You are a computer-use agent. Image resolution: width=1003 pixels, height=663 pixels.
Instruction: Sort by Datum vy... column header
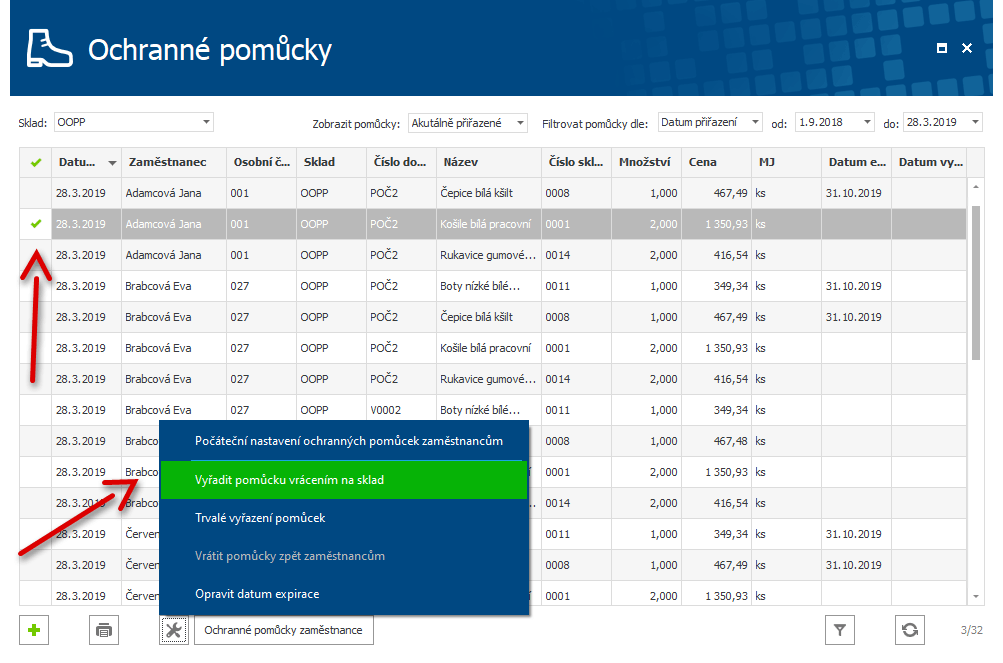pyautogui.click(x=929, y=163)
